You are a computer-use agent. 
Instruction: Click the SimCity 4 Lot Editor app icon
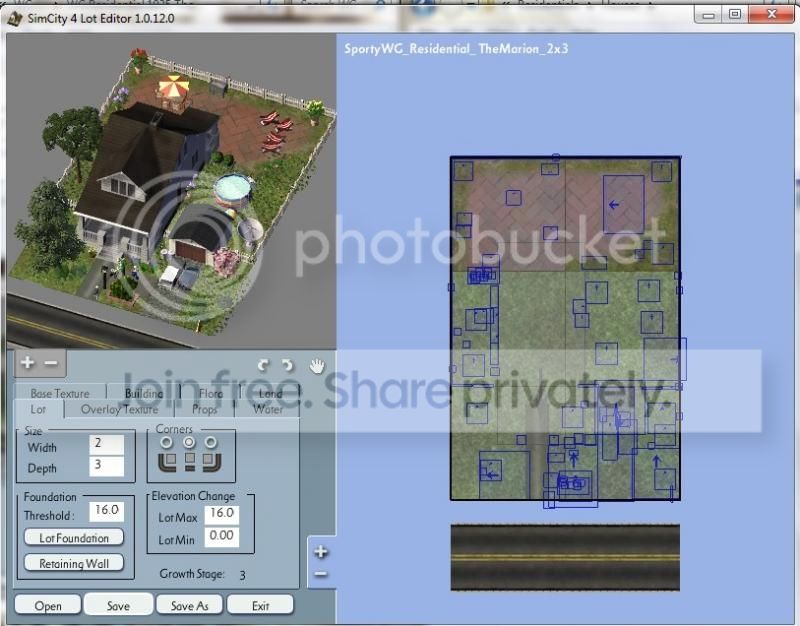pos(15,19)
